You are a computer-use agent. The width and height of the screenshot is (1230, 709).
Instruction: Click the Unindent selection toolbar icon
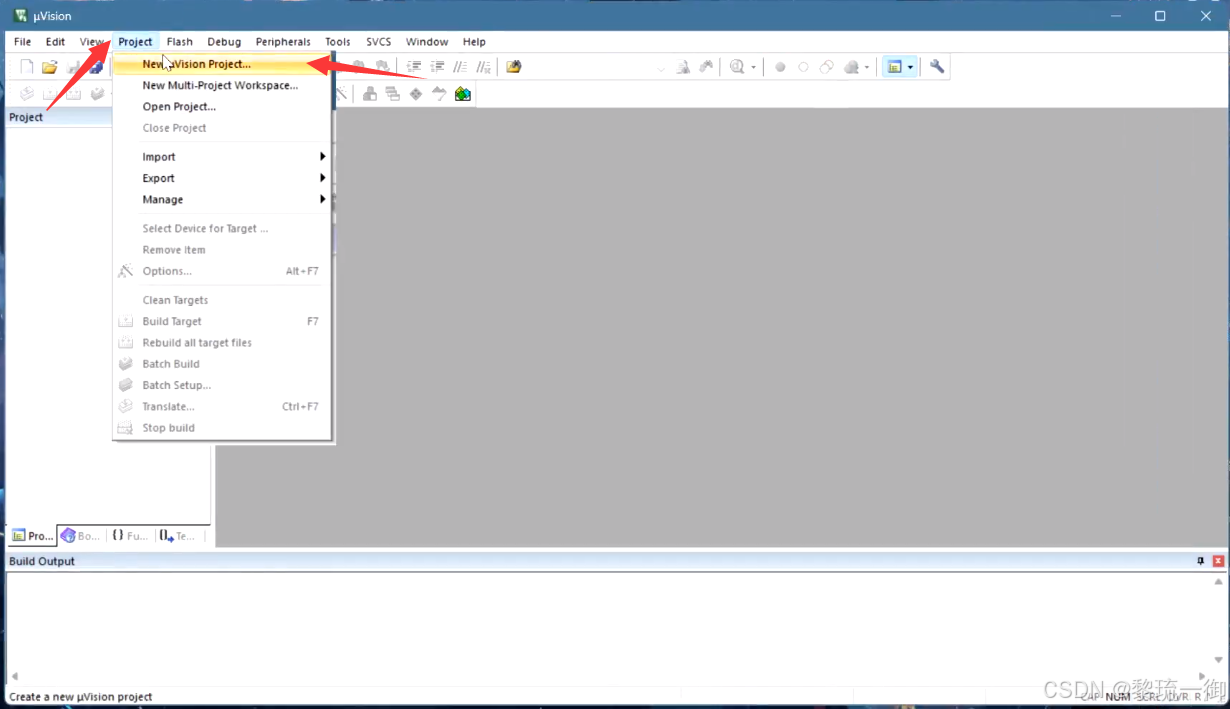(x=437, y=67)
